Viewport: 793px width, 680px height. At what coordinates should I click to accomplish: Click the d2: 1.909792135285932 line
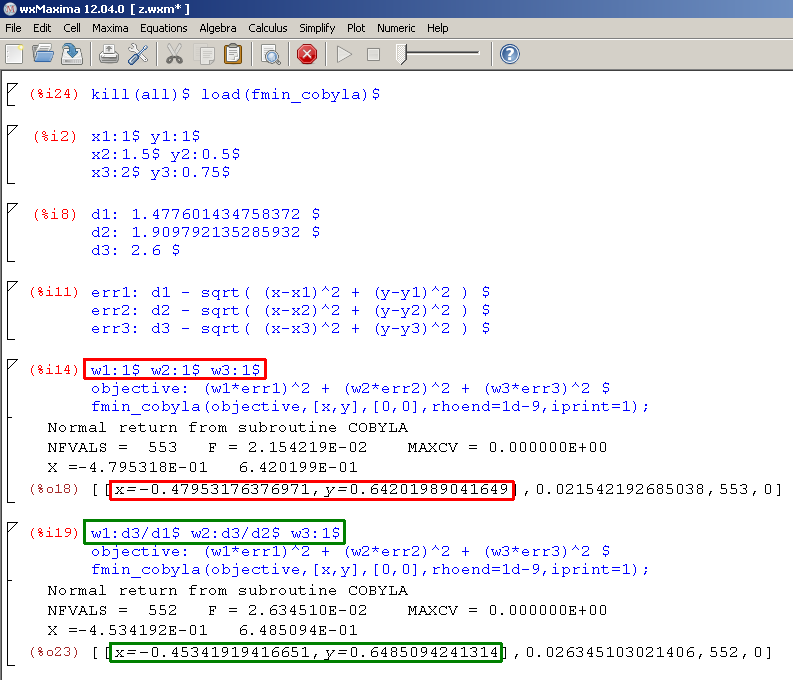pyautogui.click(x=205, y=233)
